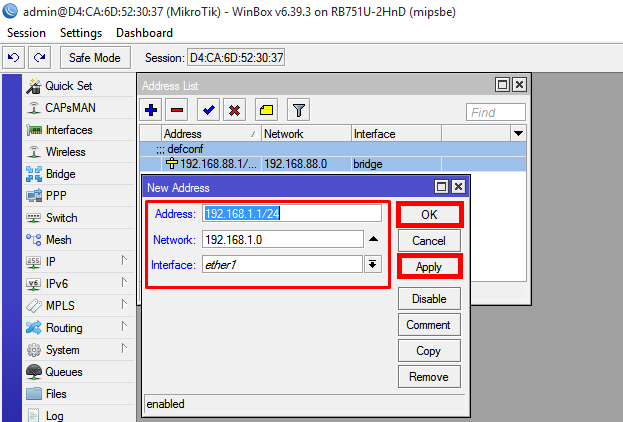Open PPP in the sidebar
This screenshot has width=623, height=422.
click(79, 196)
